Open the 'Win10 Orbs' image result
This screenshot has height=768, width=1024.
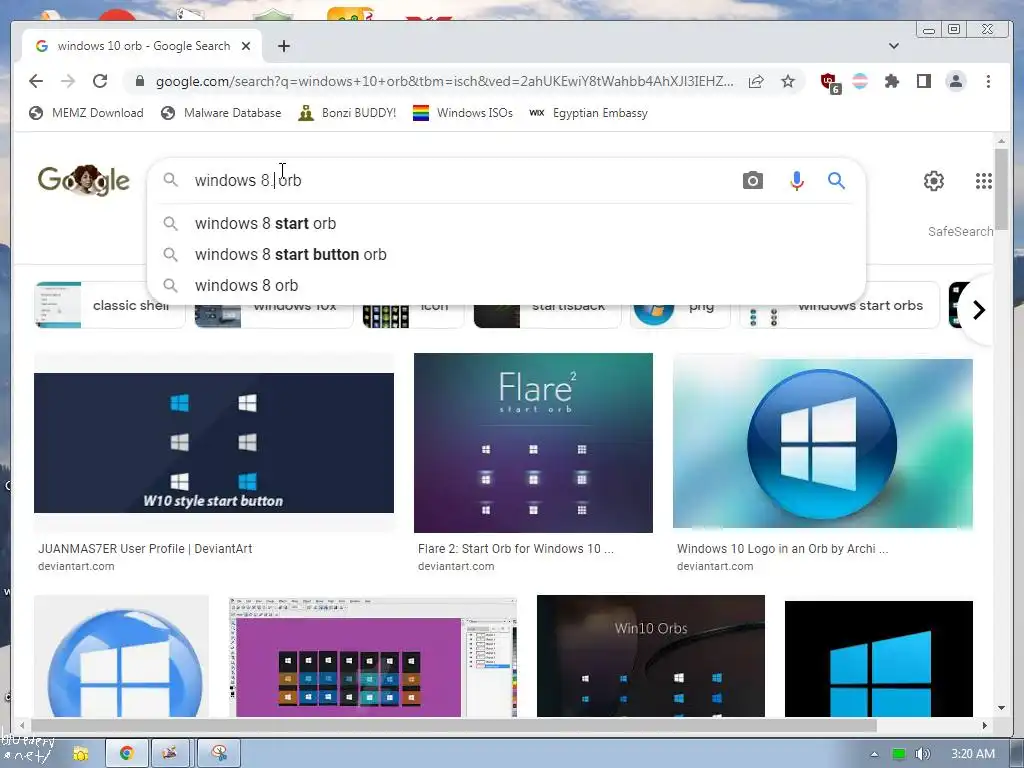pos(650,656)
